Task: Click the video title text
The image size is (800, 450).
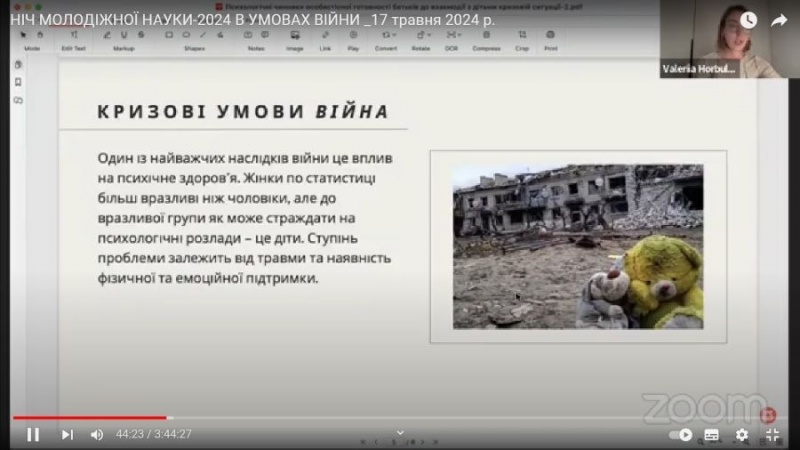Action: 250,21
